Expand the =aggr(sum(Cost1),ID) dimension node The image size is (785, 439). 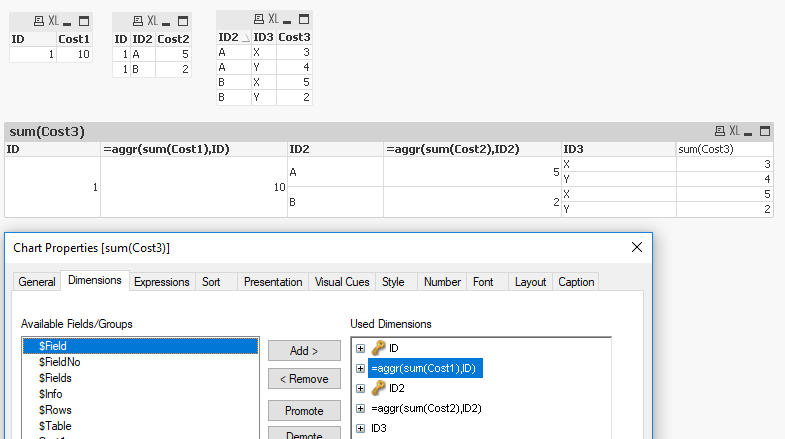coord(360,368)
